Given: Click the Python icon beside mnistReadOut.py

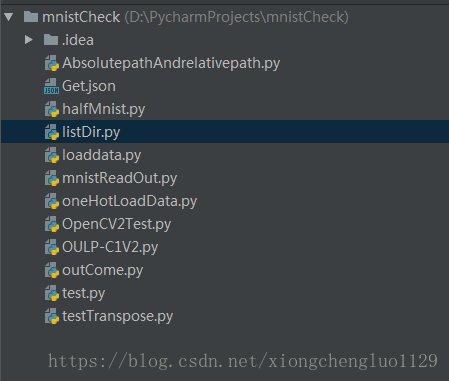Looking at the screenshot, I should pos(52,178).
